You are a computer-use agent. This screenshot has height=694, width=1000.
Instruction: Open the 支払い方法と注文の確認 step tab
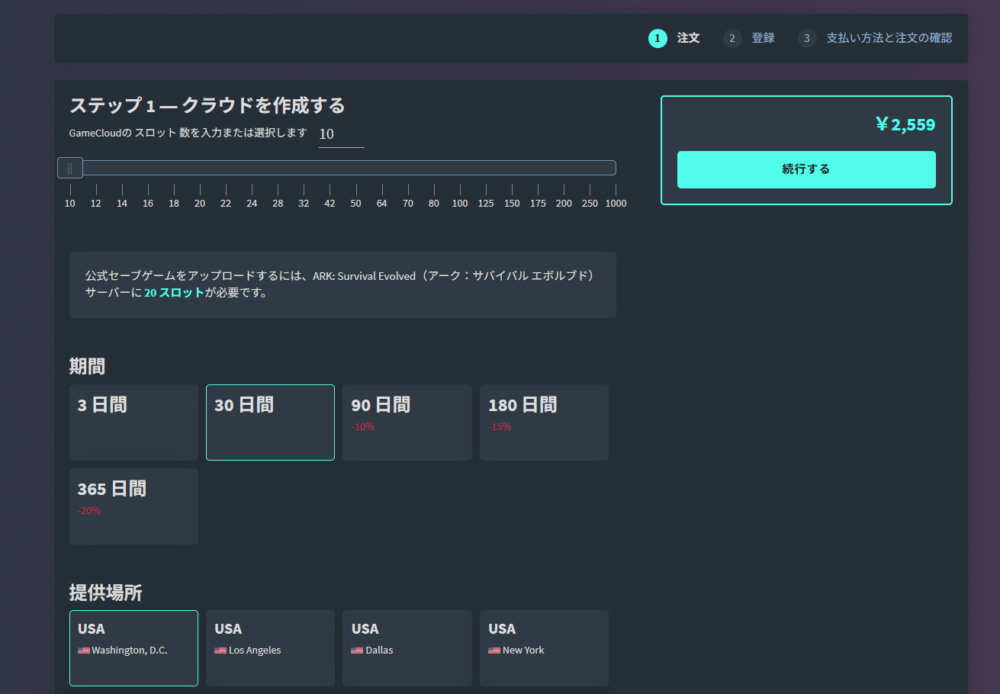[888, 38]
